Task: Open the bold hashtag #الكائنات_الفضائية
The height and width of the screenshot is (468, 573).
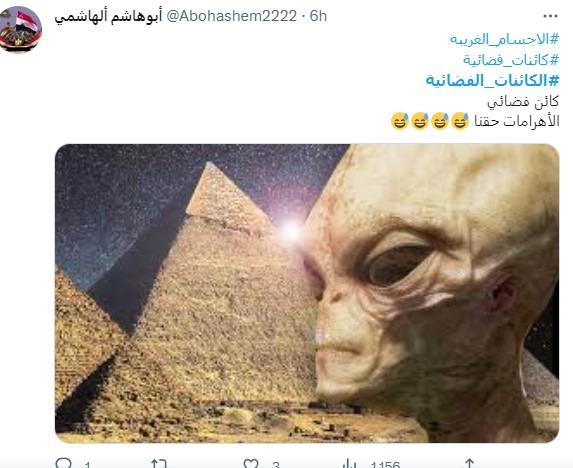Action: tap(492, 80)
